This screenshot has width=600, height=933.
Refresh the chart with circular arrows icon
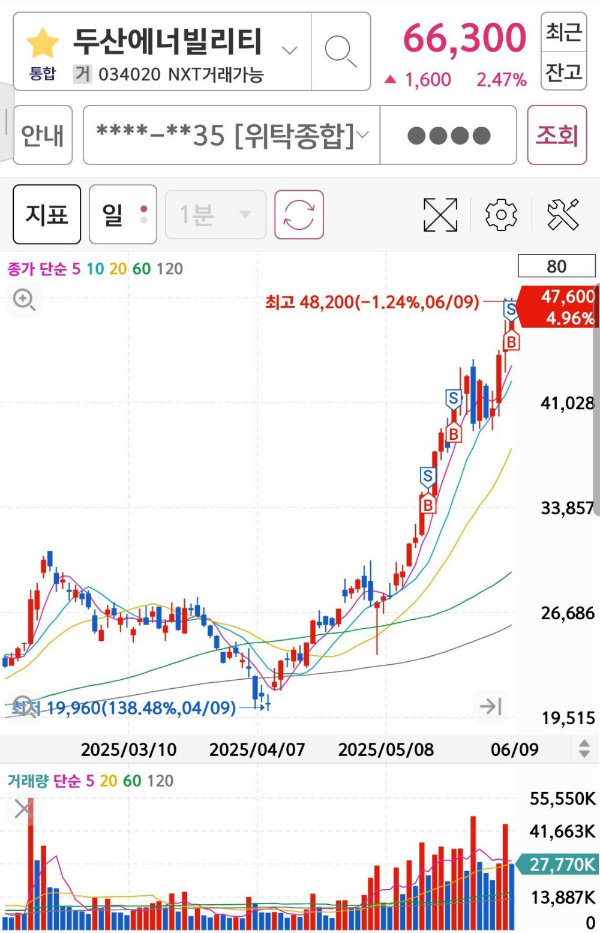(299, 214)
